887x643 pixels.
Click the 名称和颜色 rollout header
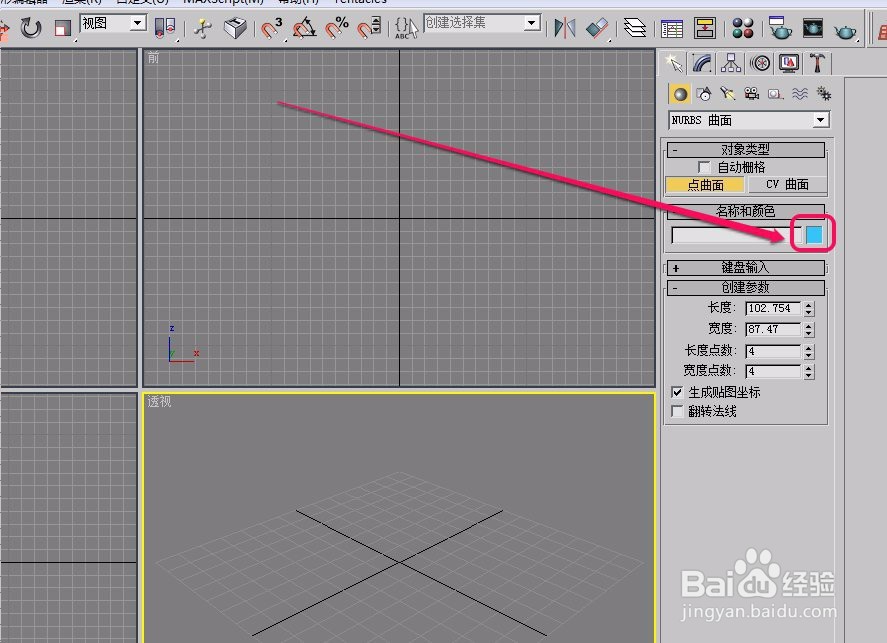tap(746, 211)
